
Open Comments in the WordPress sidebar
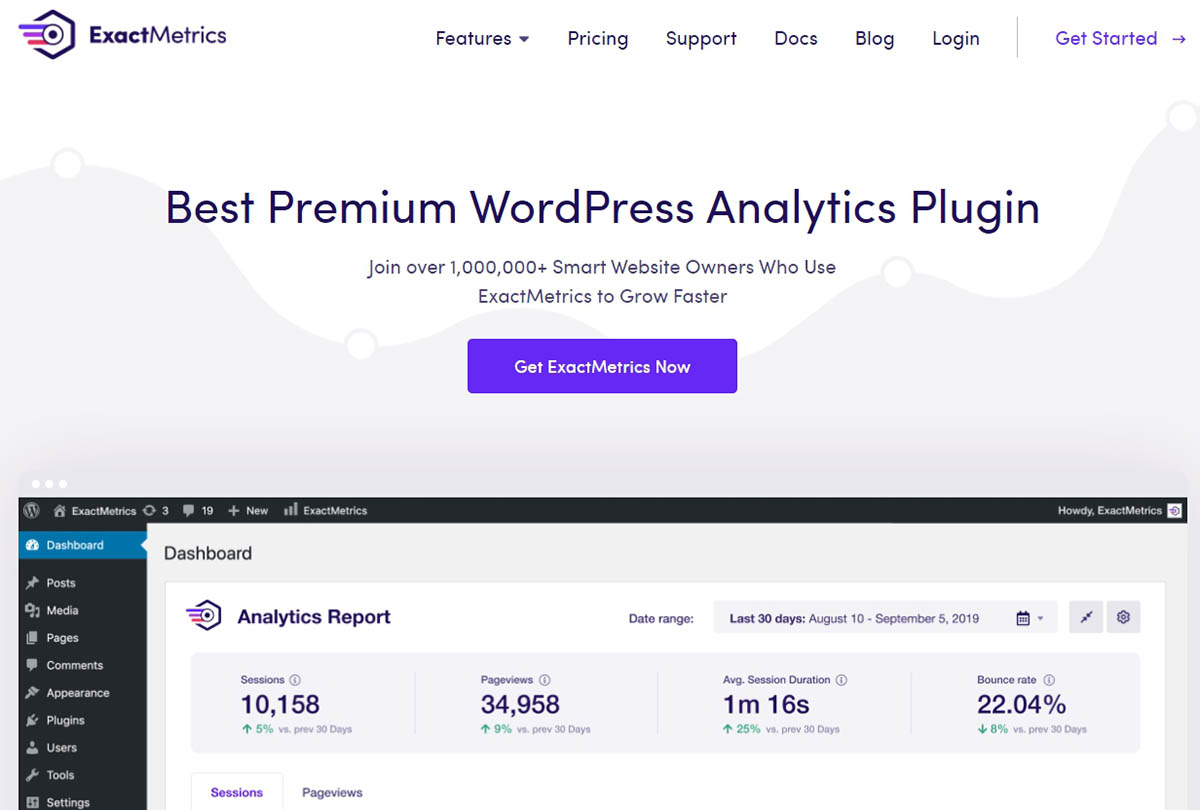[75, 665]
